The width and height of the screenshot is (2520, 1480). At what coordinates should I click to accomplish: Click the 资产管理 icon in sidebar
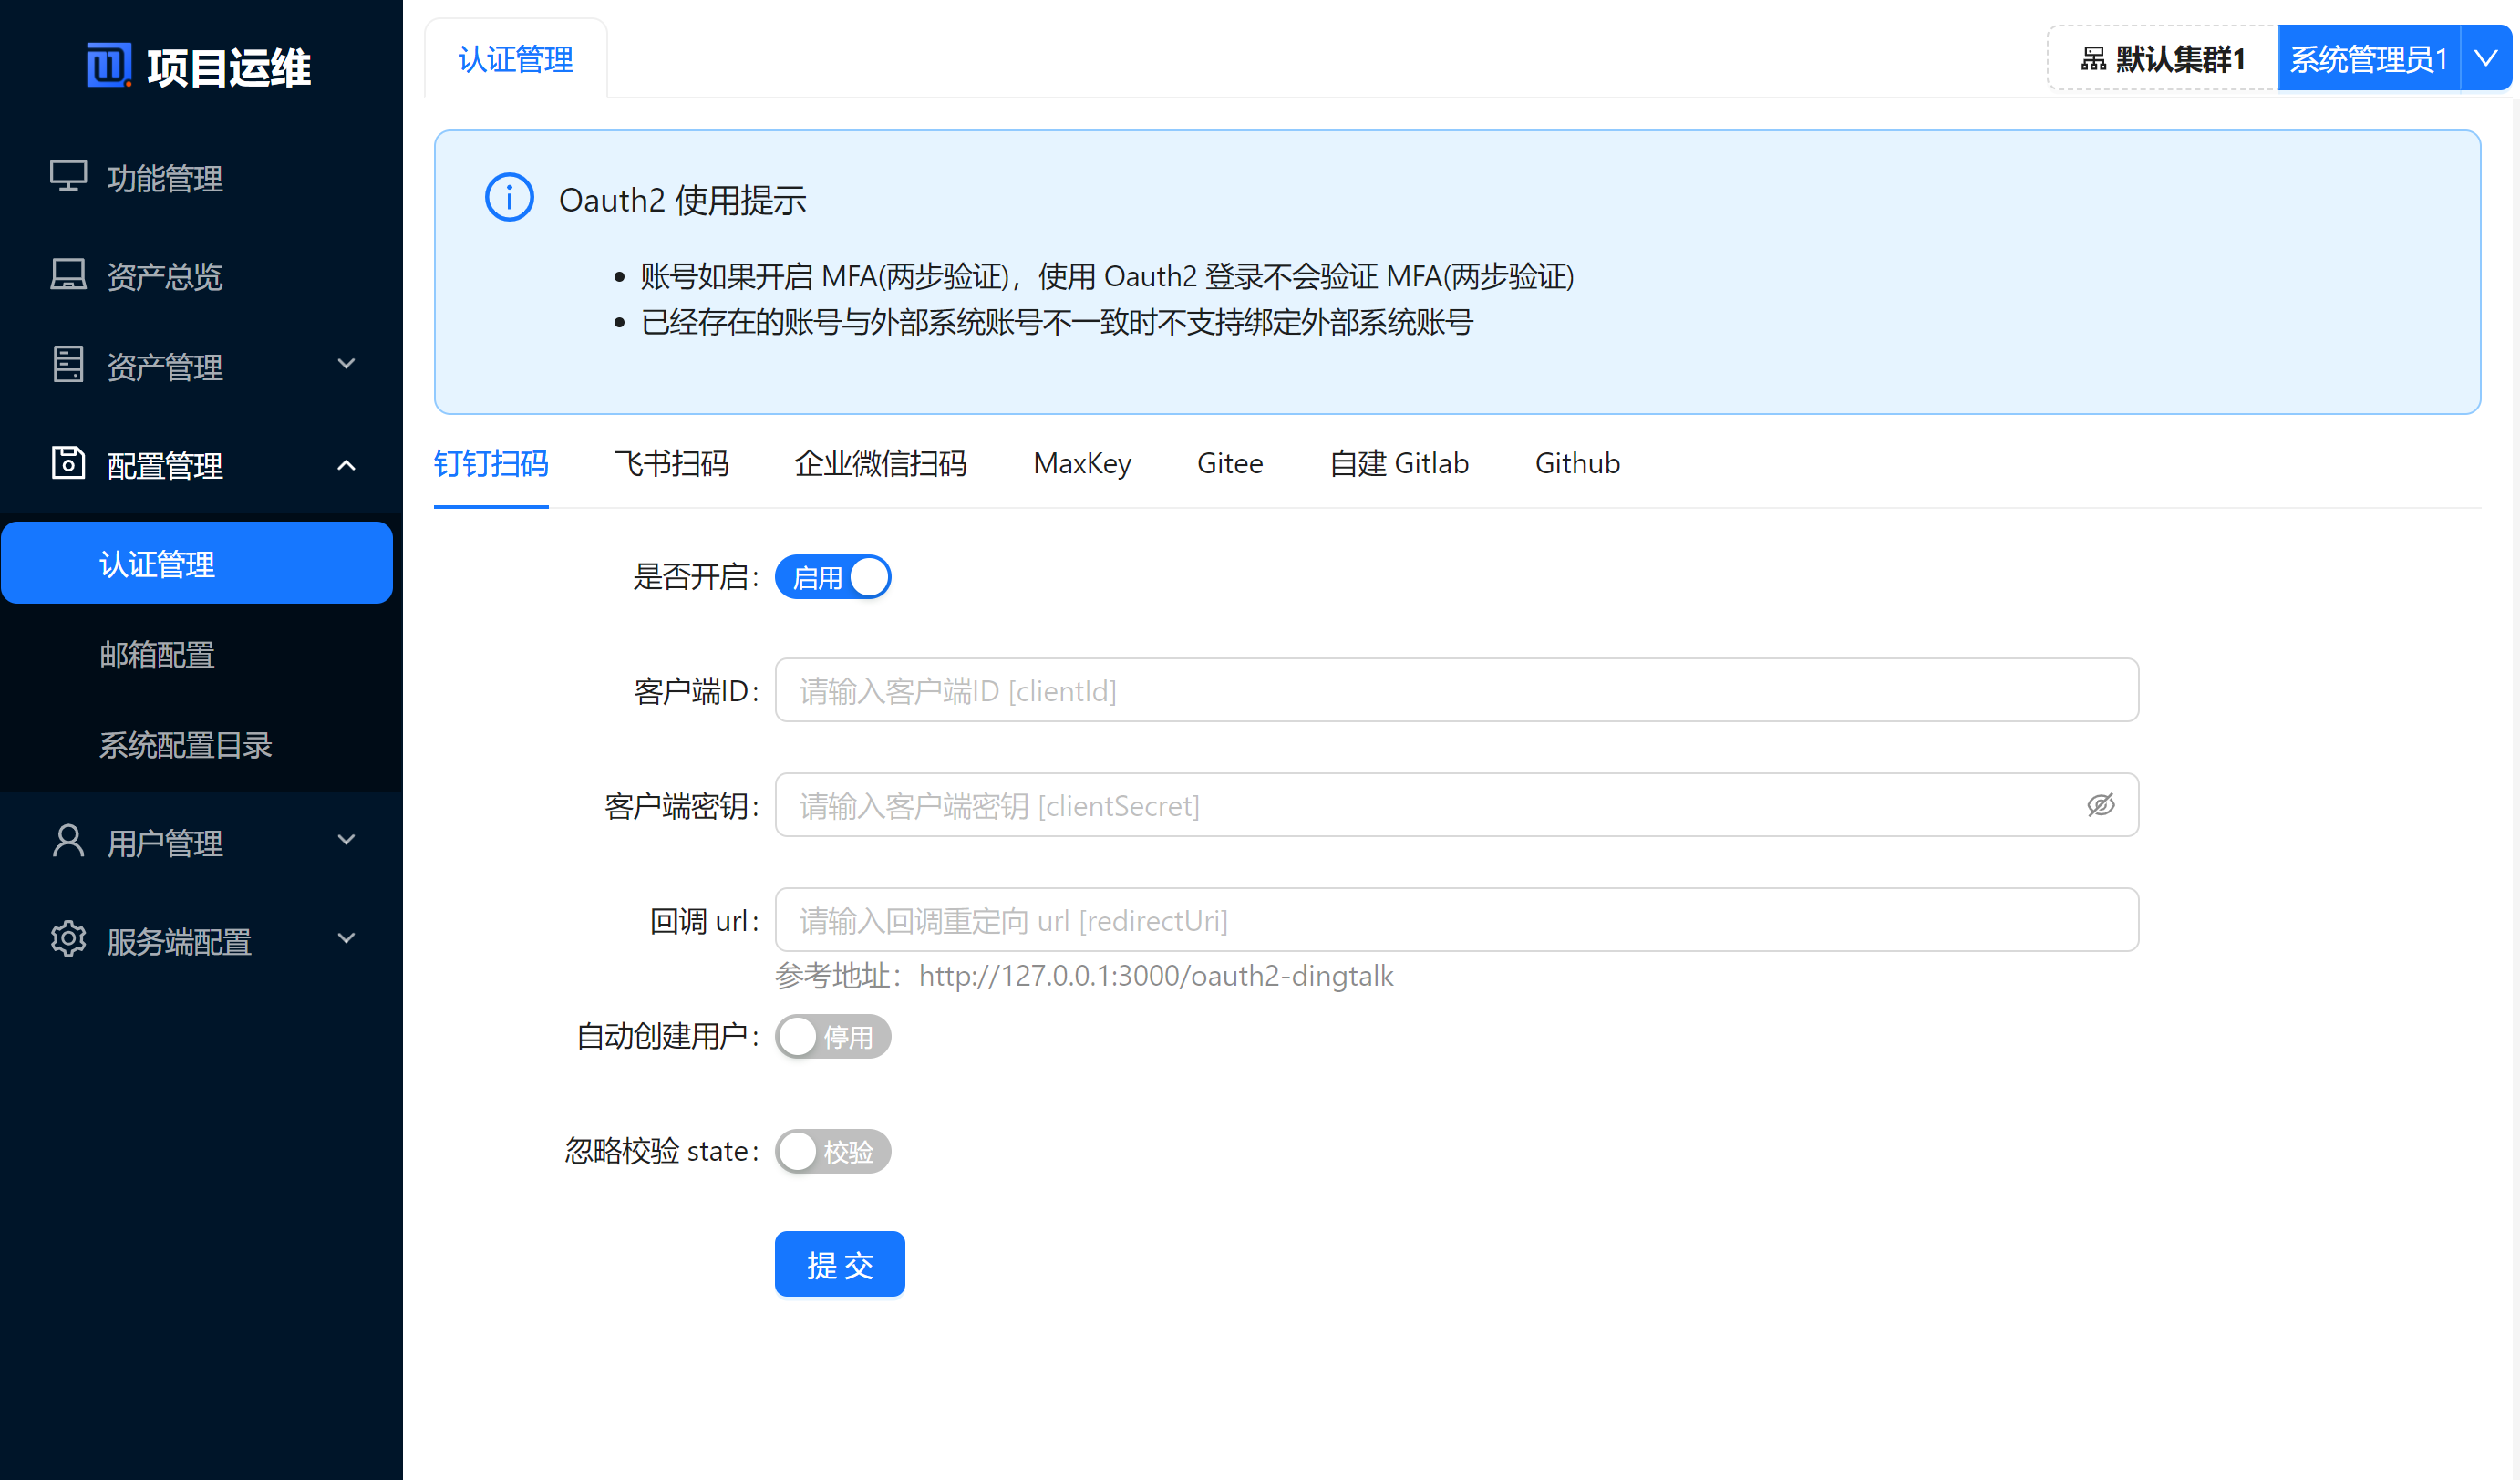point(68,365)
